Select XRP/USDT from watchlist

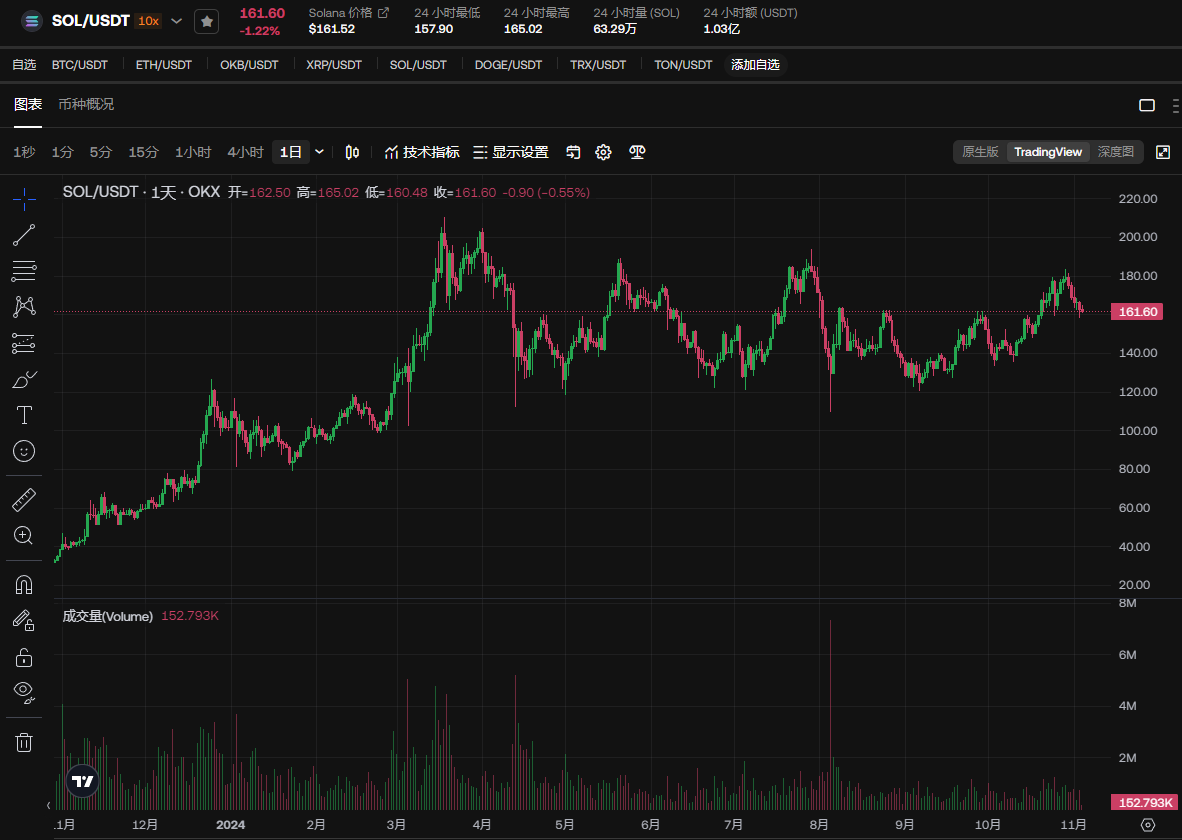click(334, 65)
